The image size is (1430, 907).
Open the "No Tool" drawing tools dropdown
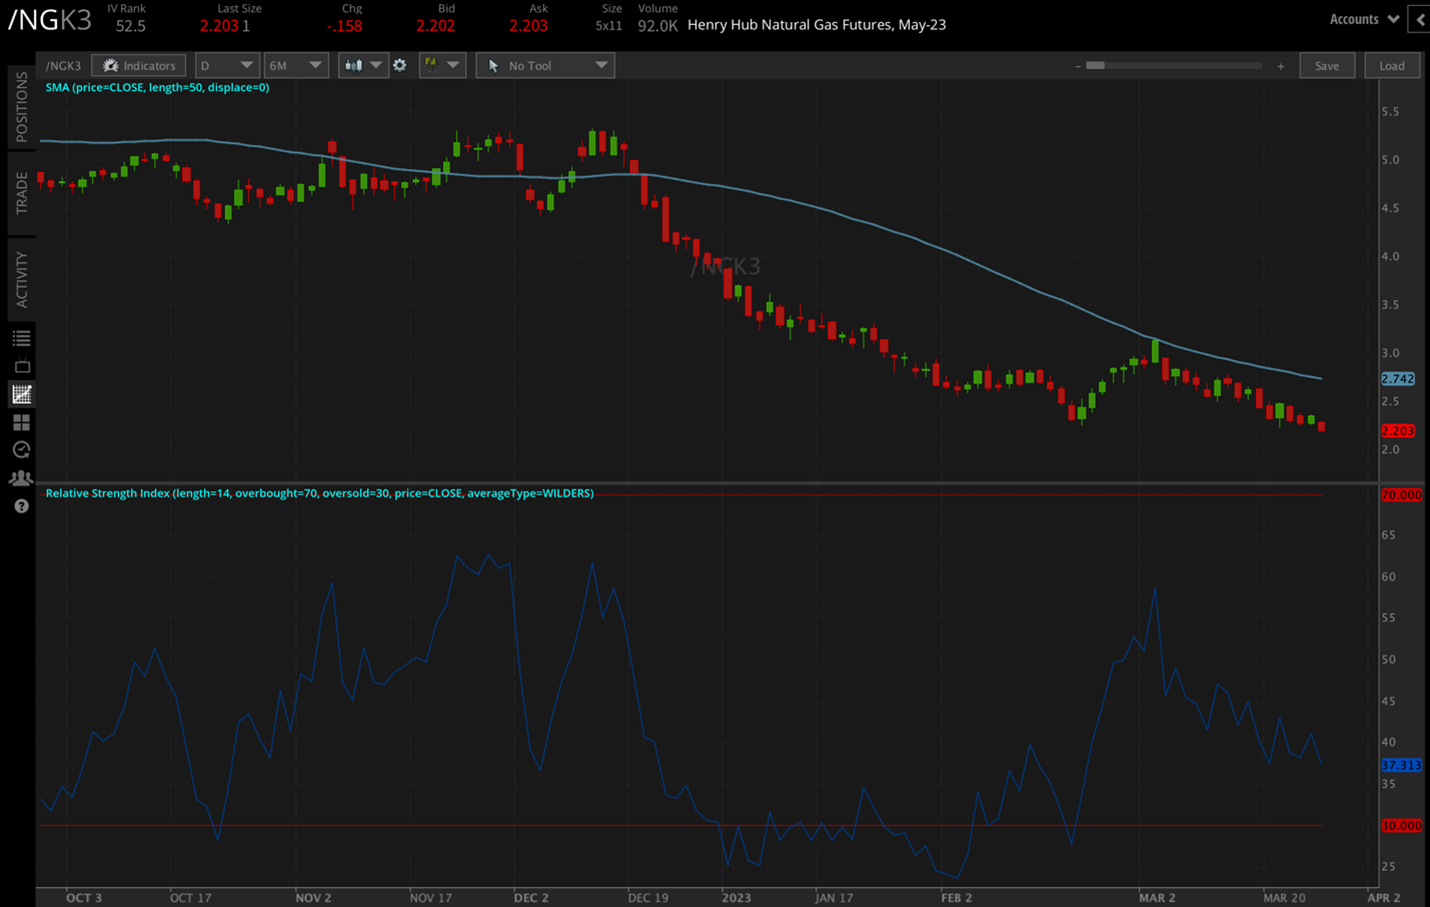545,65
